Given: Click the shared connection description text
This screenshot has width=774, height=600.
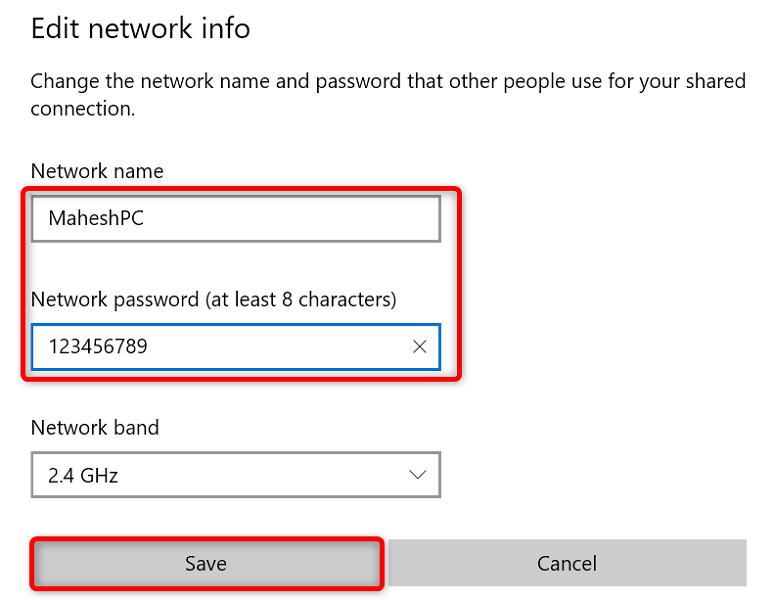Looking at the screenshot, I should point(388,94).
